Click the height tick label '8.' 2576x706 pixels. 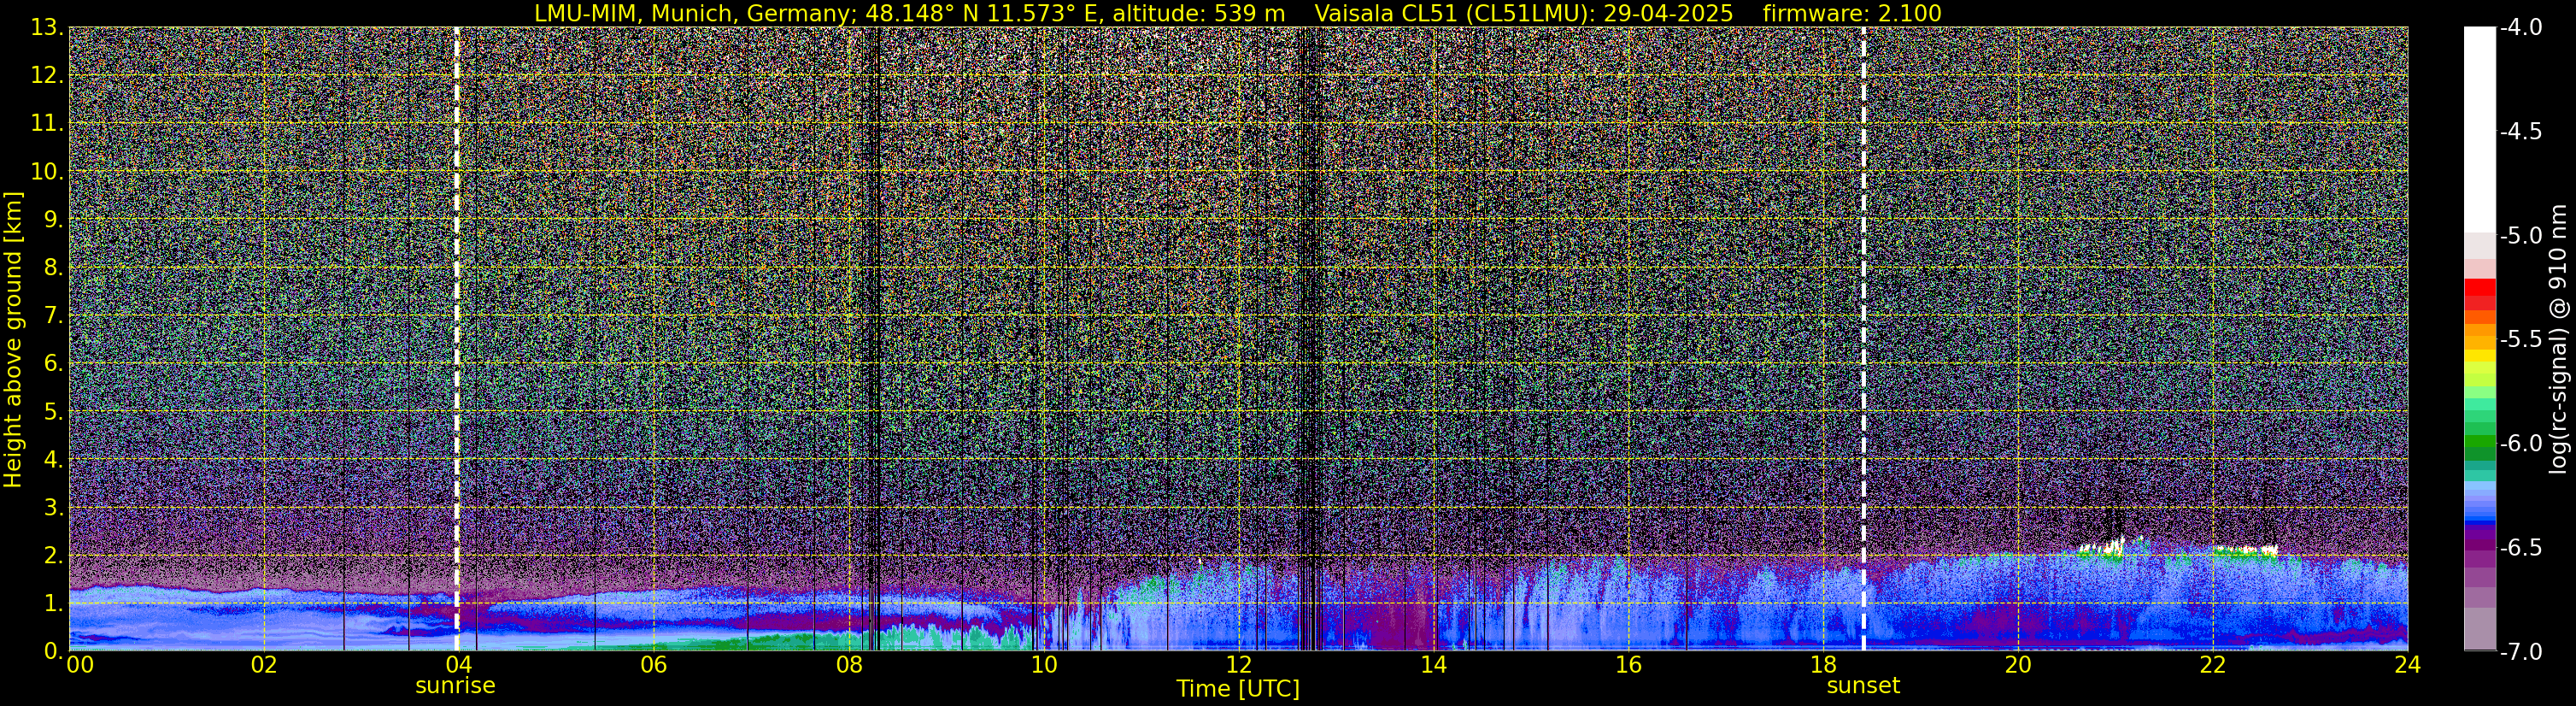pos(54,267)
